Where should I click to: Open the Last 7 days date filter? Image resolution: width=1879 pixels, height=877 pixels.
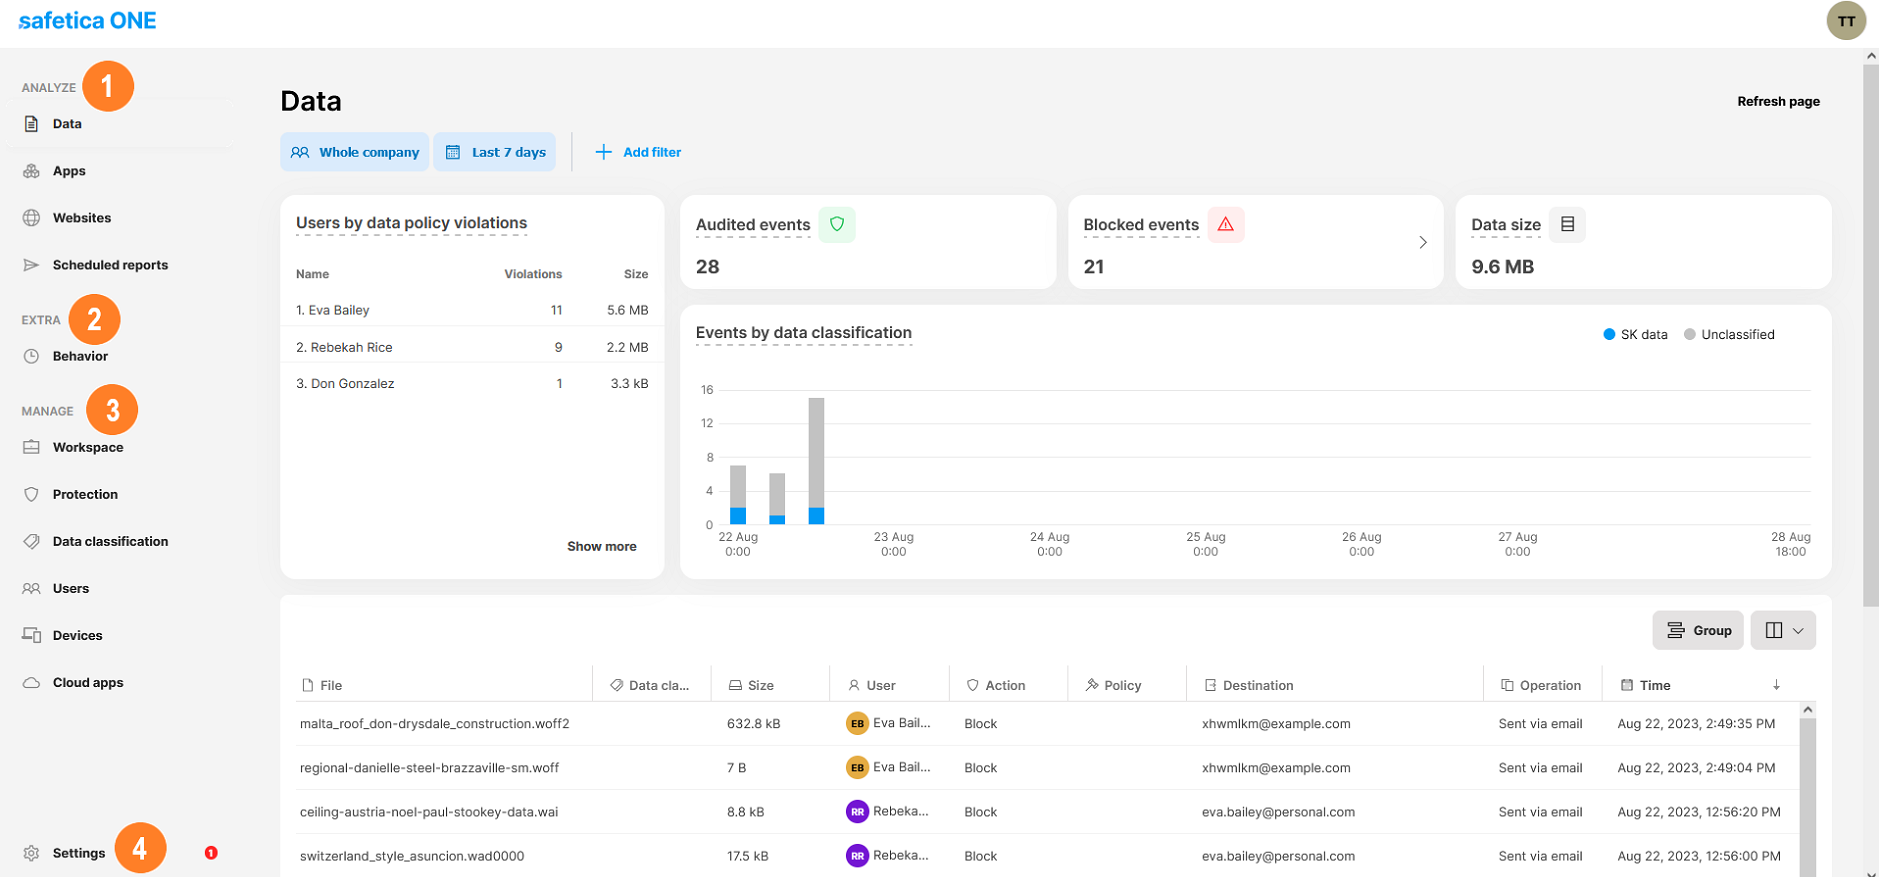495,152
